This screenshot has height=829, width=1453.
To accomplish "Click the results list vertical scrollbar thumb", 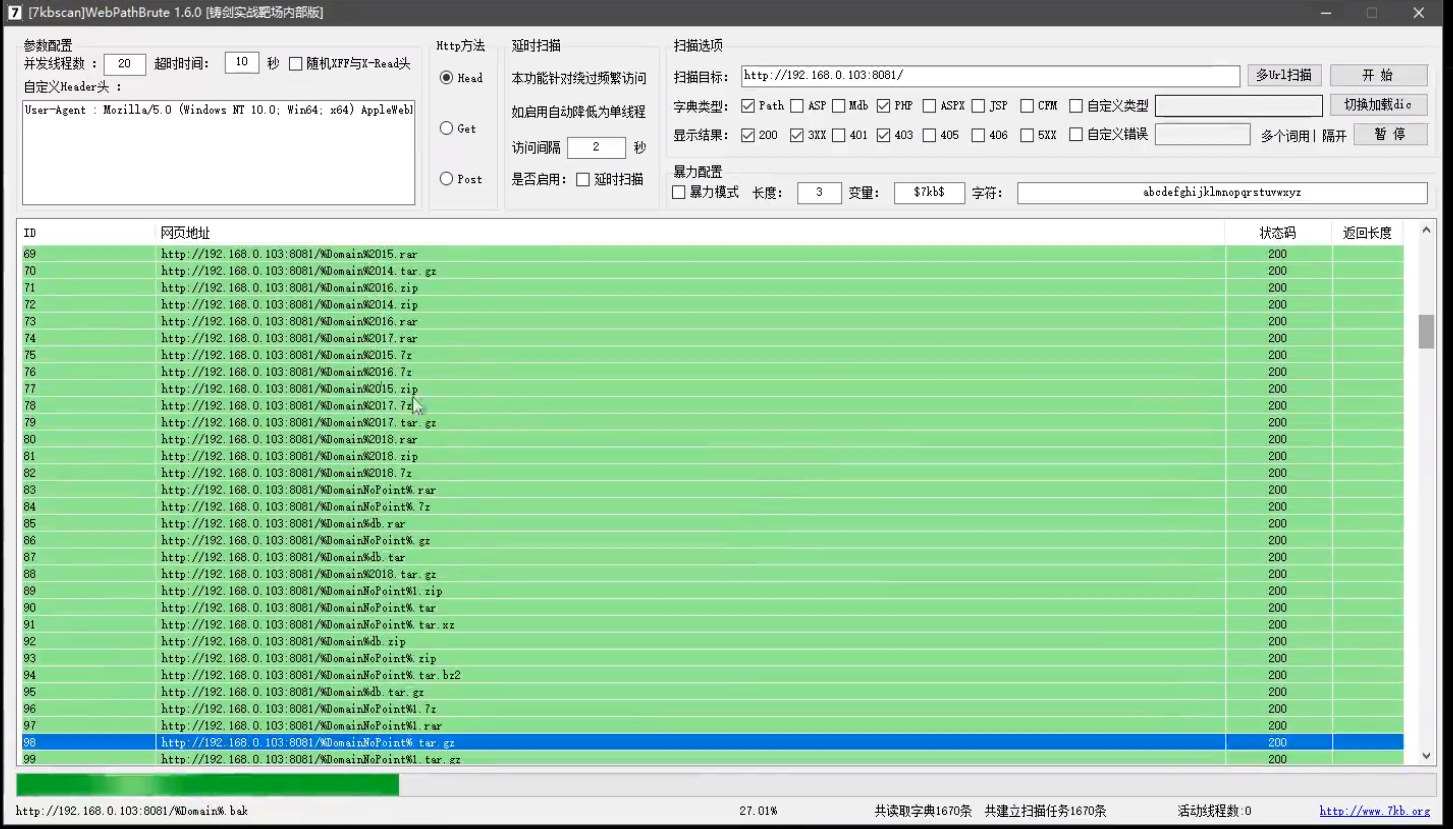I will coord(1426,331).
